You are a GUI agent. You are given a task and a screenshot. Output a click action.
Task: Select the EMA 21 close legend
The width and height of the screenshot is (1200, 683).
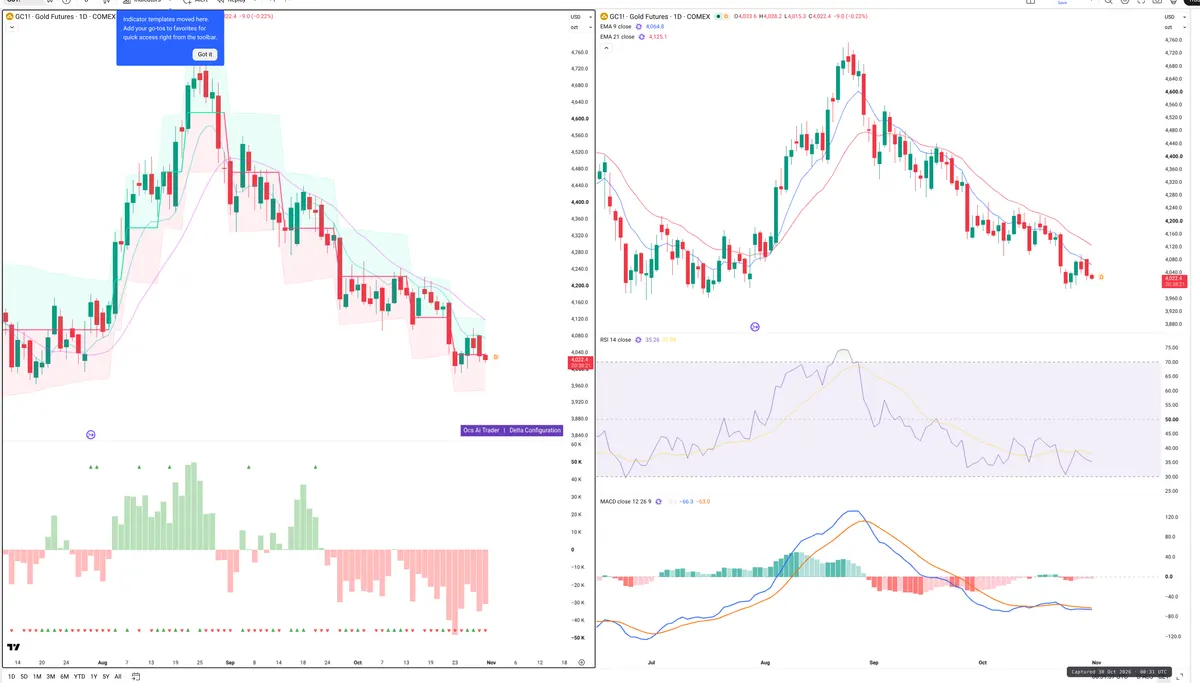pos(617,37)
